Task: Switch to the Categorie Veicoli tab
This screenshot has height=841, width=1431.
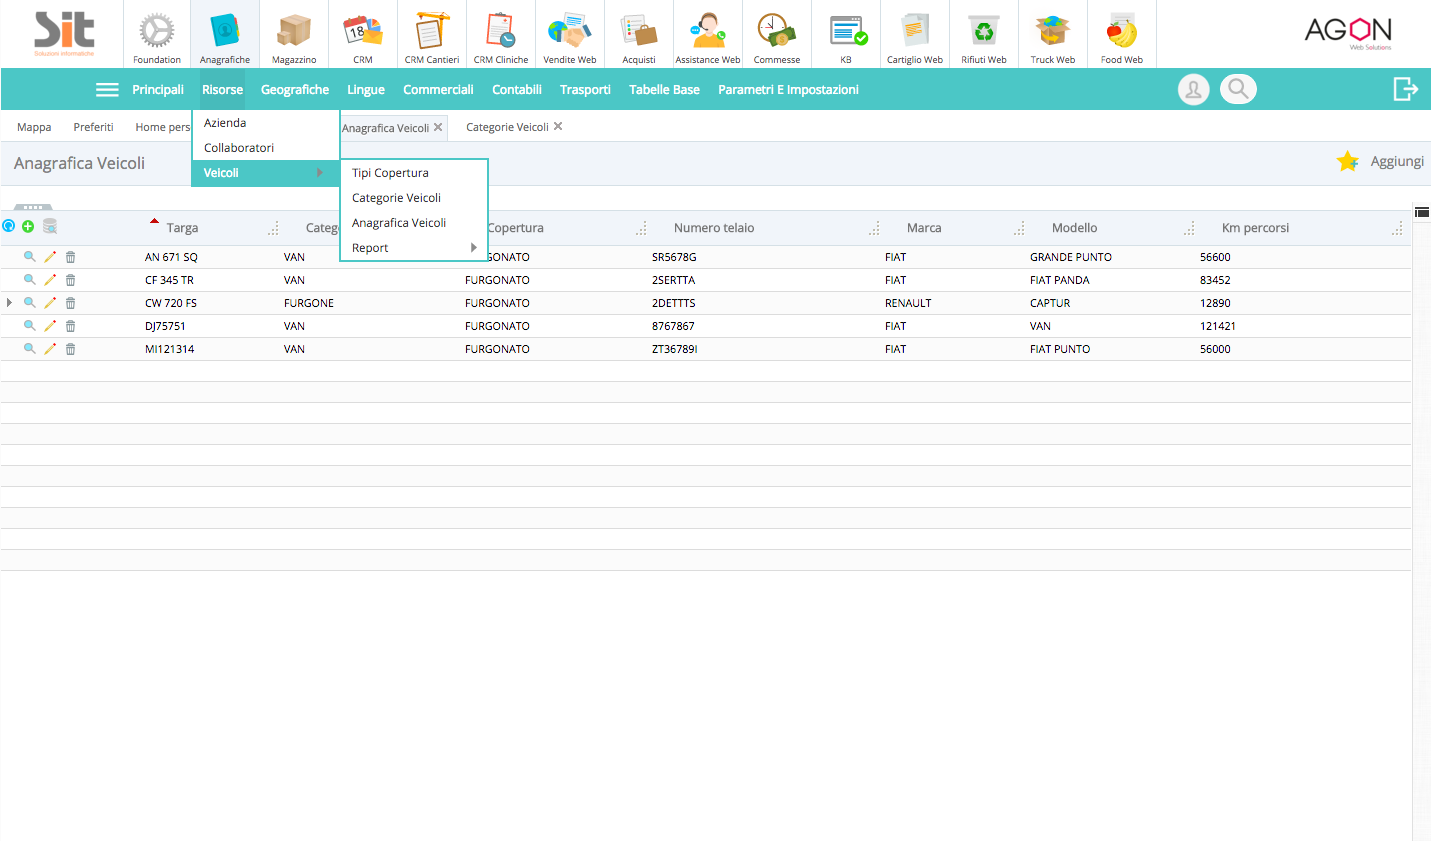Action: [507, 127]
